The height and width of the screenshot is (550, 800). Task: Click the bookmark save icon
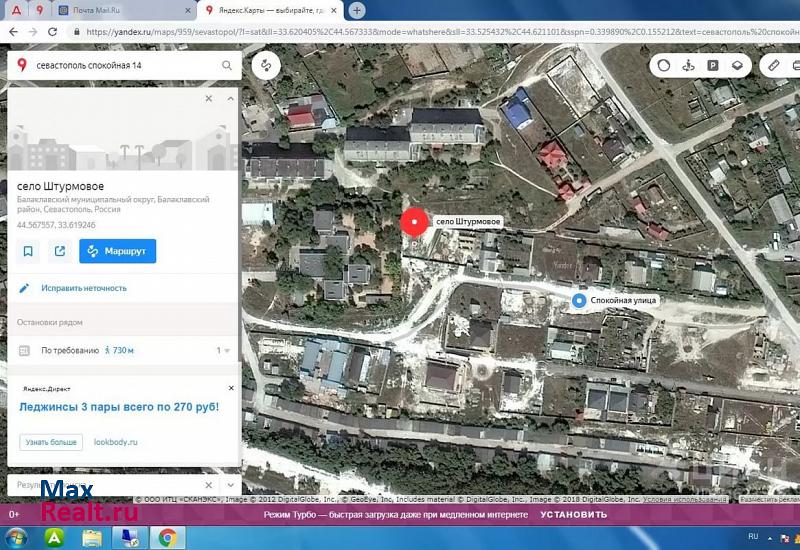click(28, 251)
